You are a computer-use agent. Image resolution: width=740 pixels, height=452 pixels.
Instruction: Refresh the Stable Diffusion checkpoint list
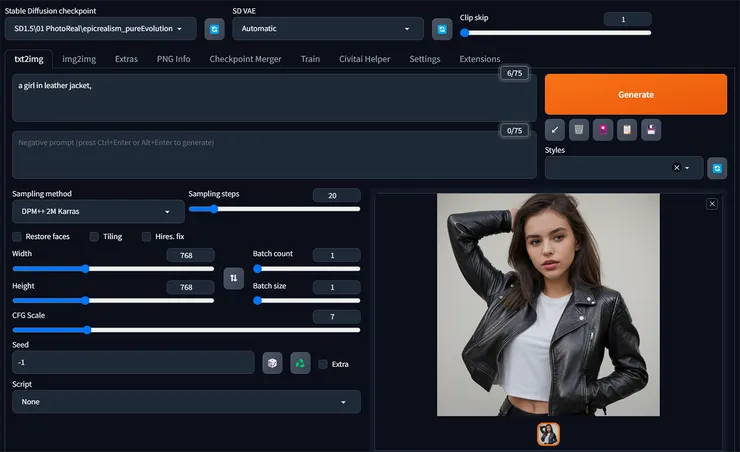click(214, 29)
